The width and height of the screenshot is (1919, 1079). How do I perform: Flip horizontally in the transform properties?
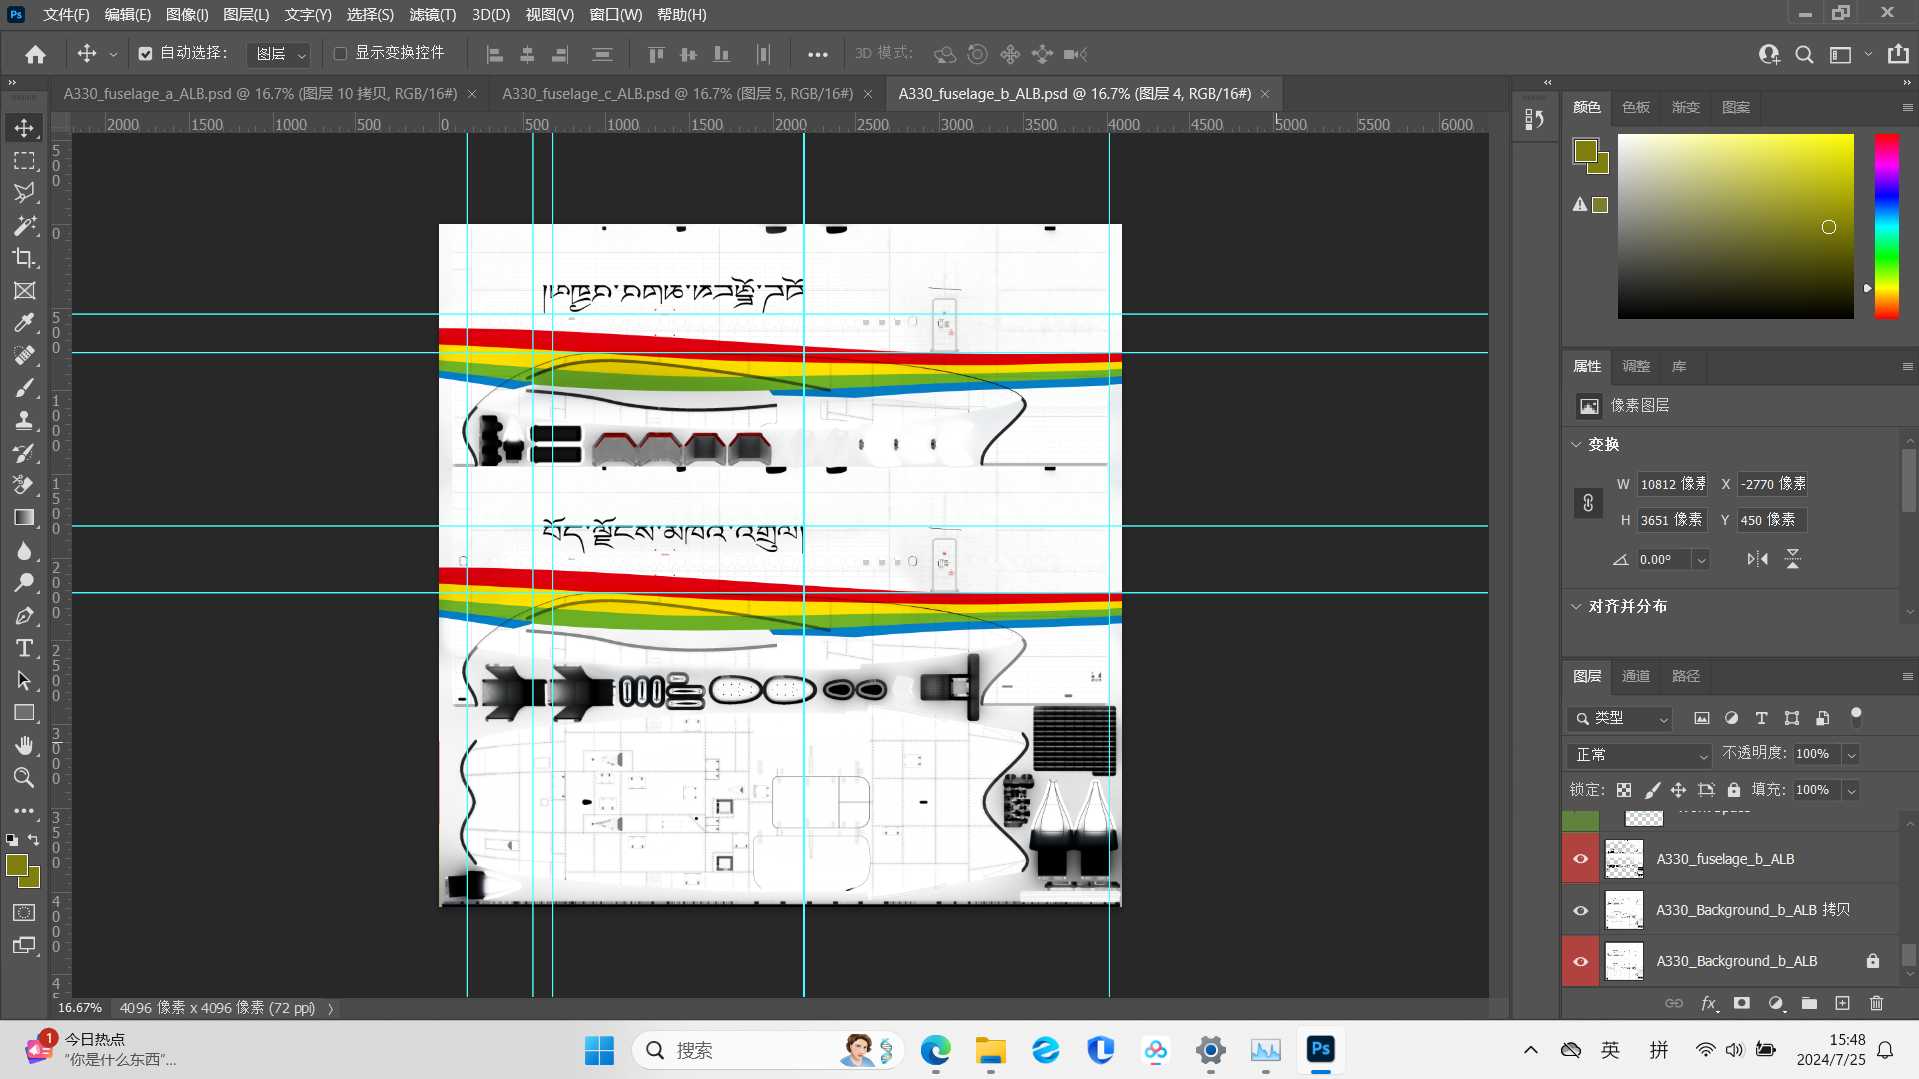(1757, 559)
